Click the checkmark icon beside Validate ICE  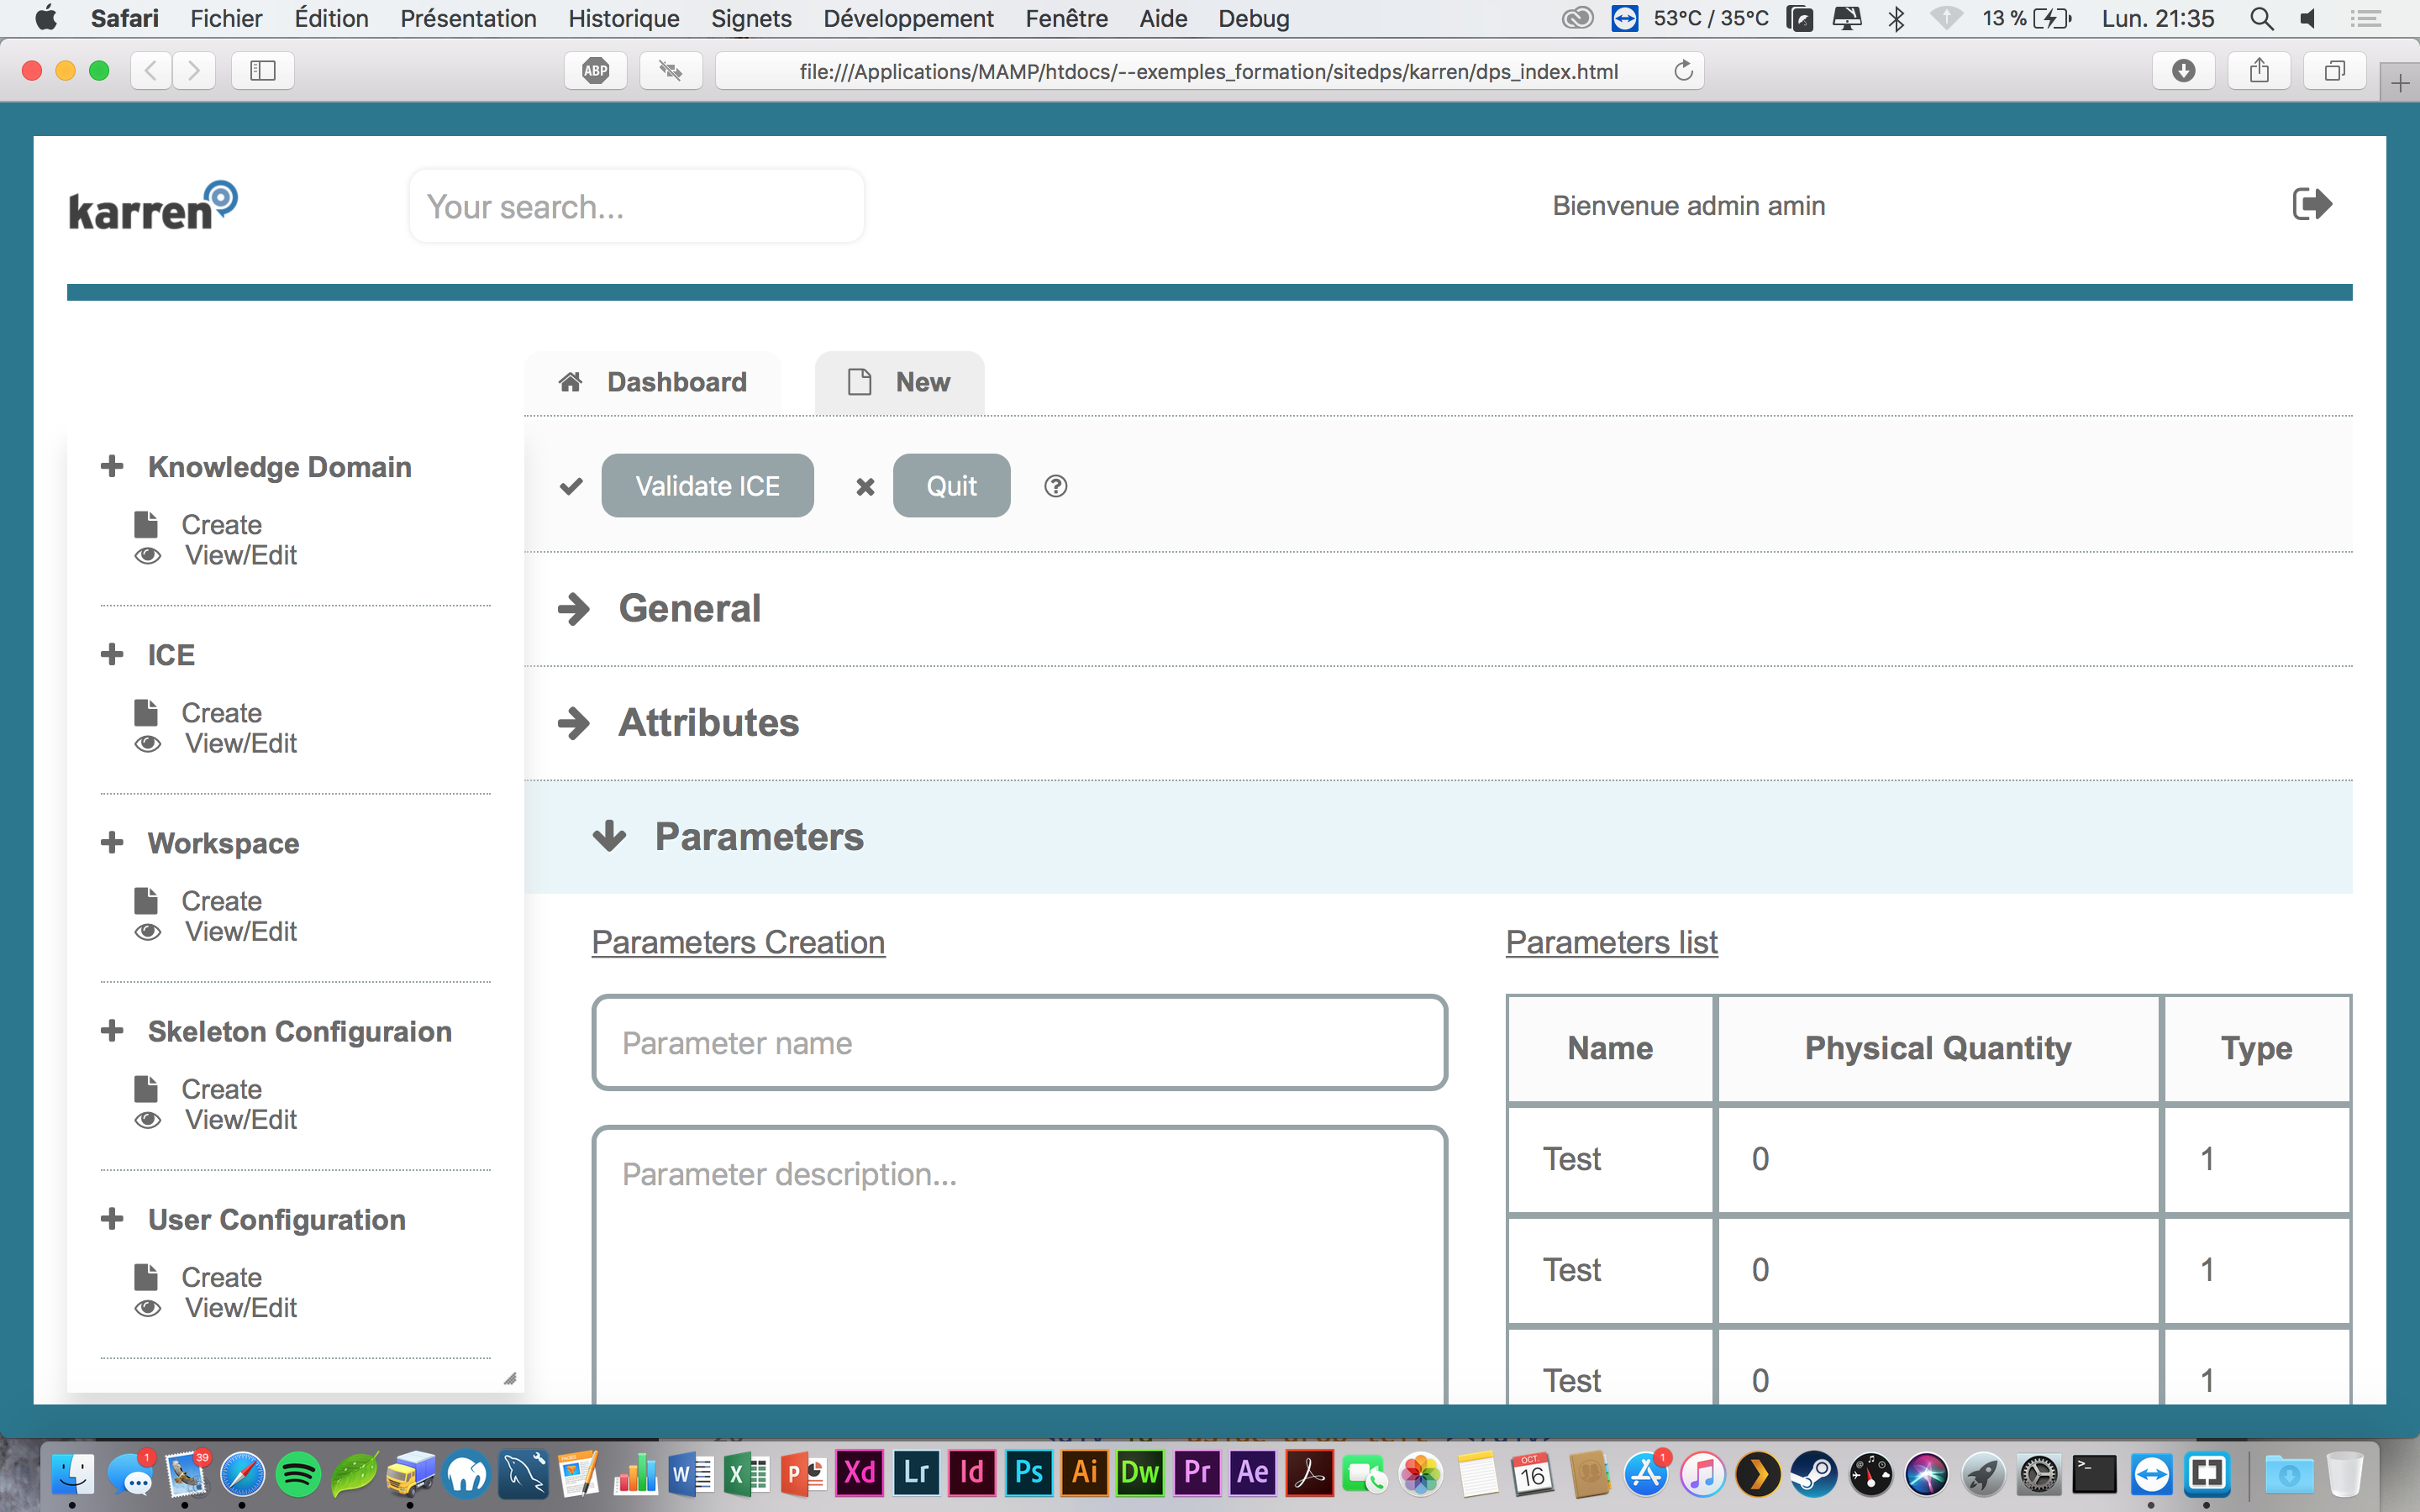tap(571, 486)
